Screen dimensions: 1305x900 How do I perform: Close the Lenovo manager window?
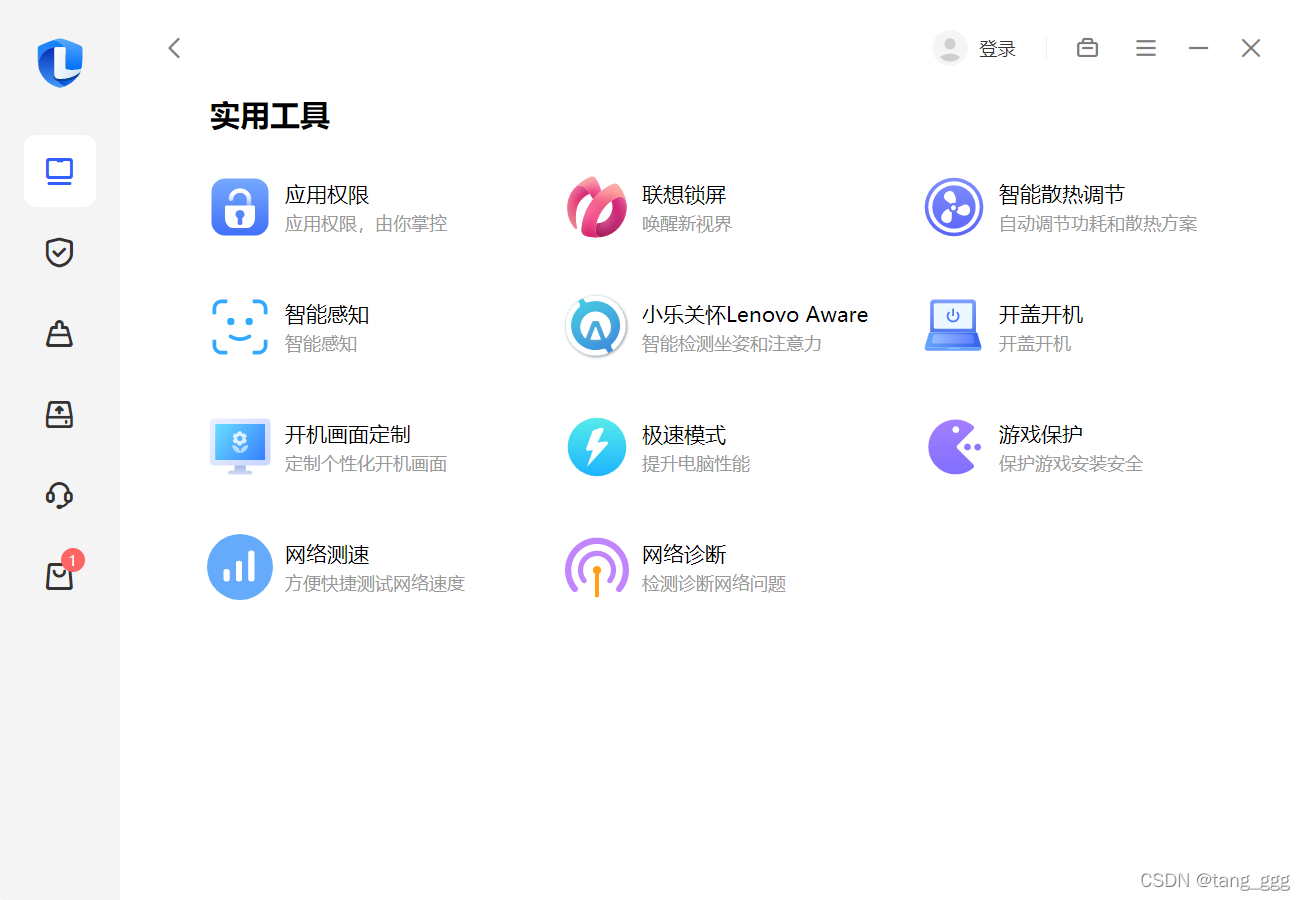[1251, 48]
